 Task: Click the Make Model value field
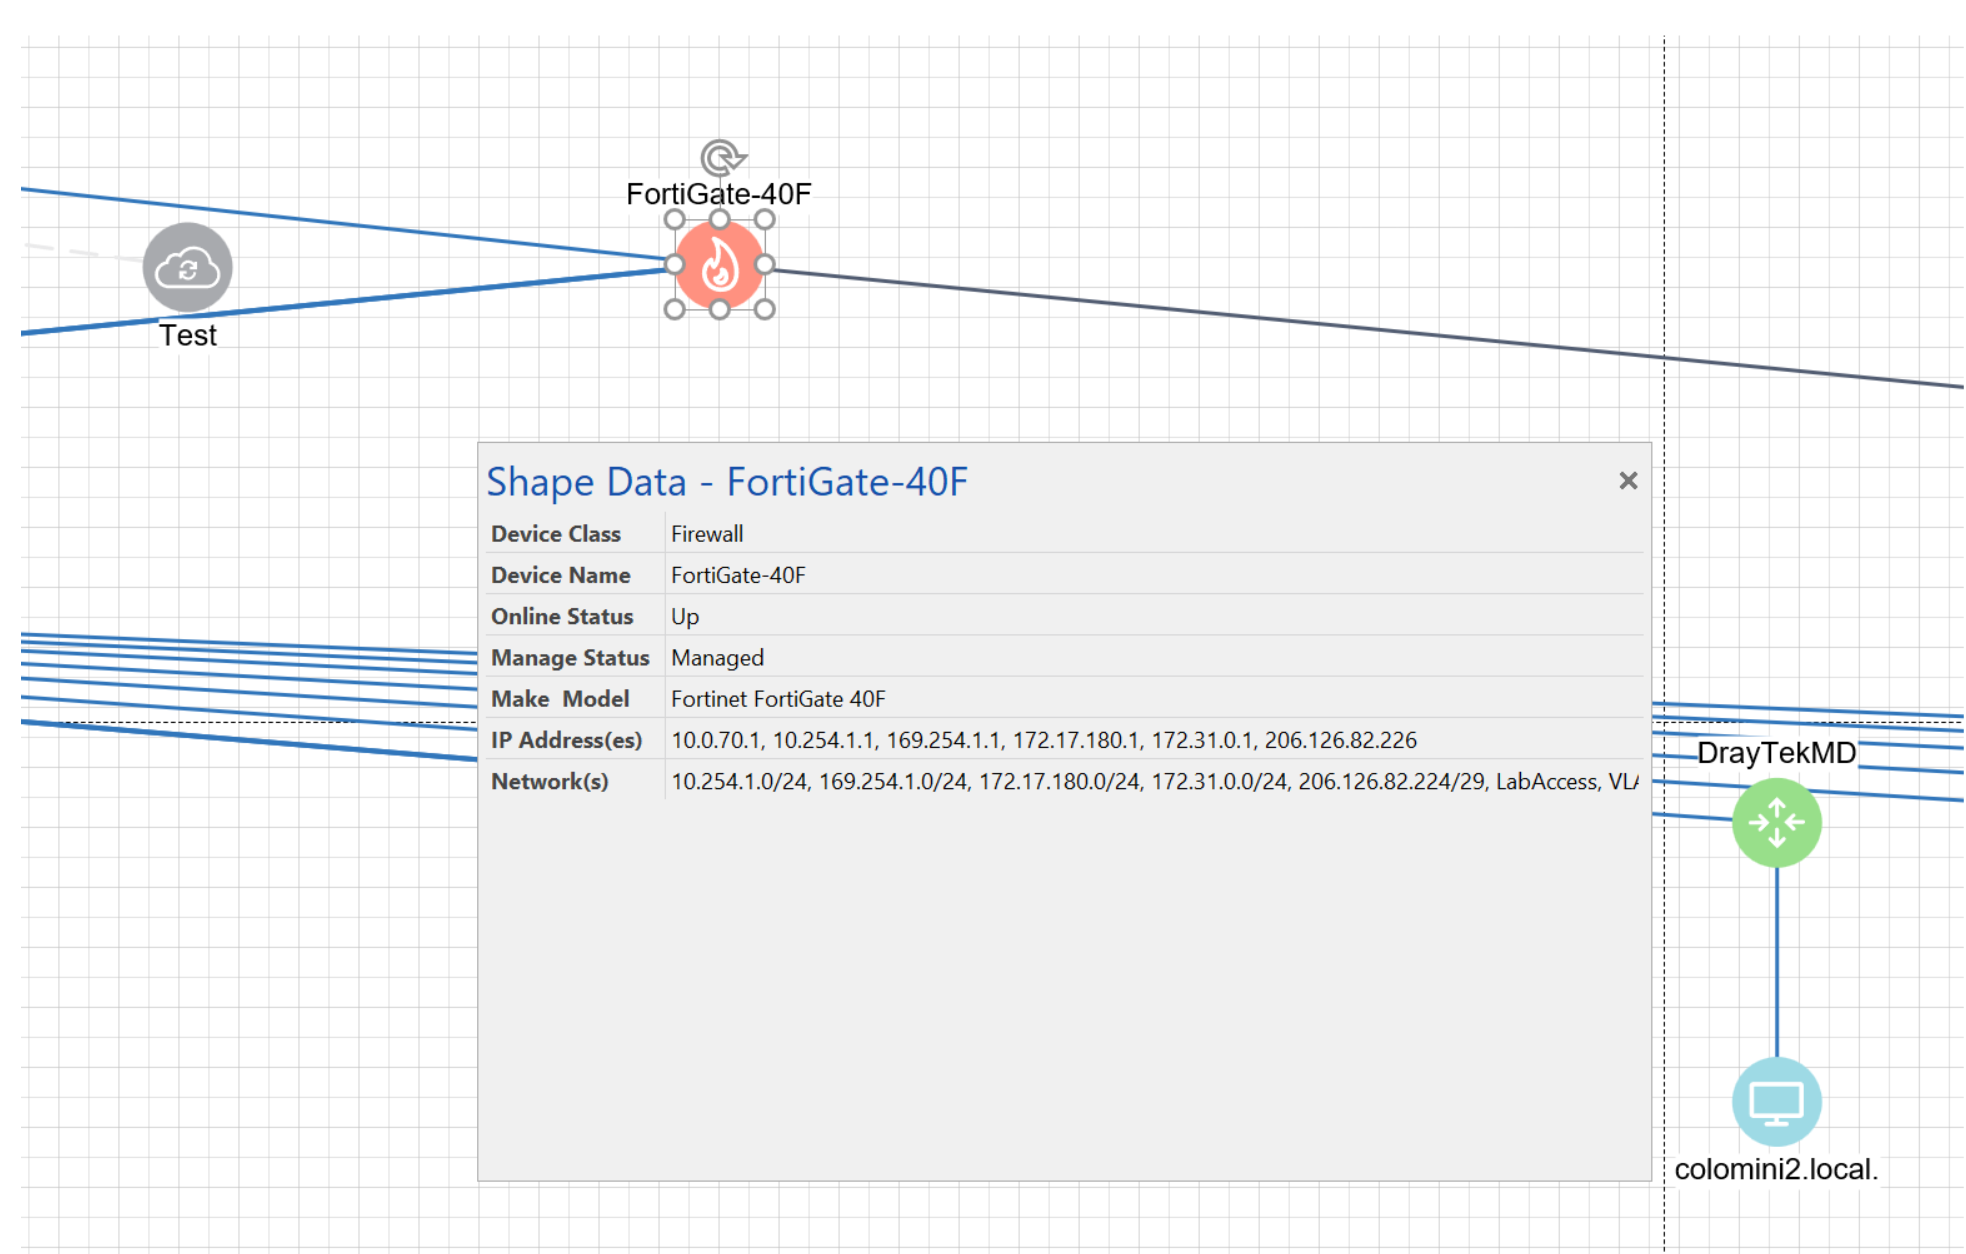tap(1154, 699)
